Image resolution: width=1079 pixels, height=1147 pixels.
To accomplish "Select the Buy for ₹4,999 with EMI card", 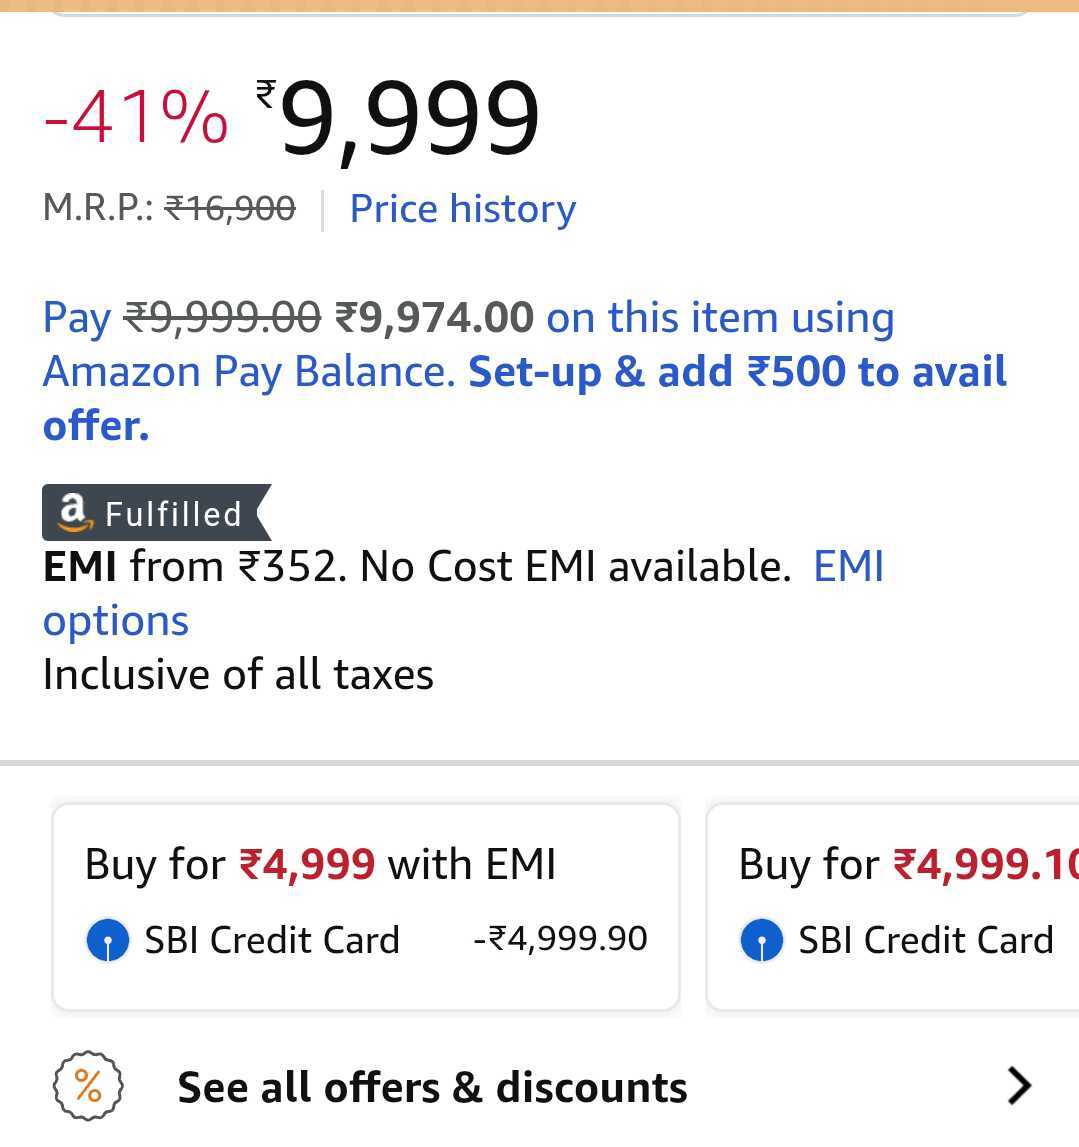I will [366, 906].
